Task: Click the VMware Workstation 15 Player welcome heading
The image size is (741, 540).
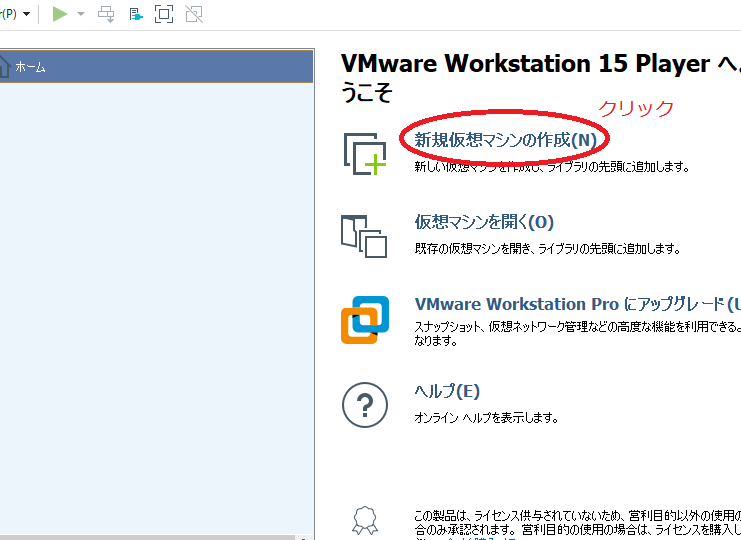Action: click(541, 78)
